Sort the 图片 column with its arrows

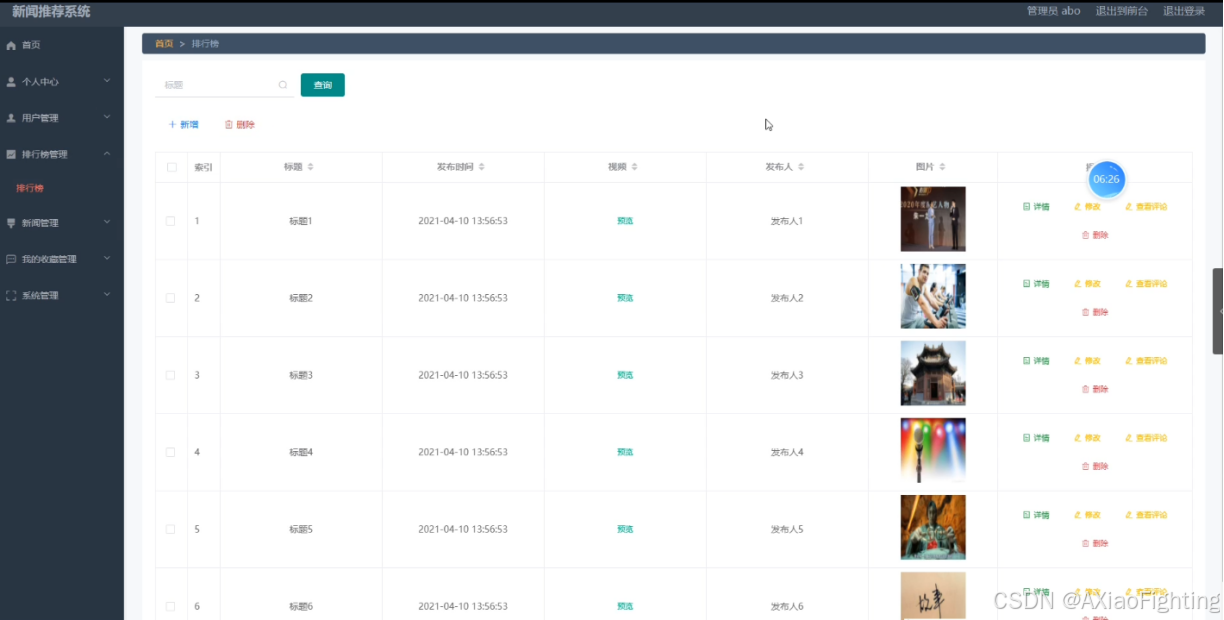(x=943, y=167)
